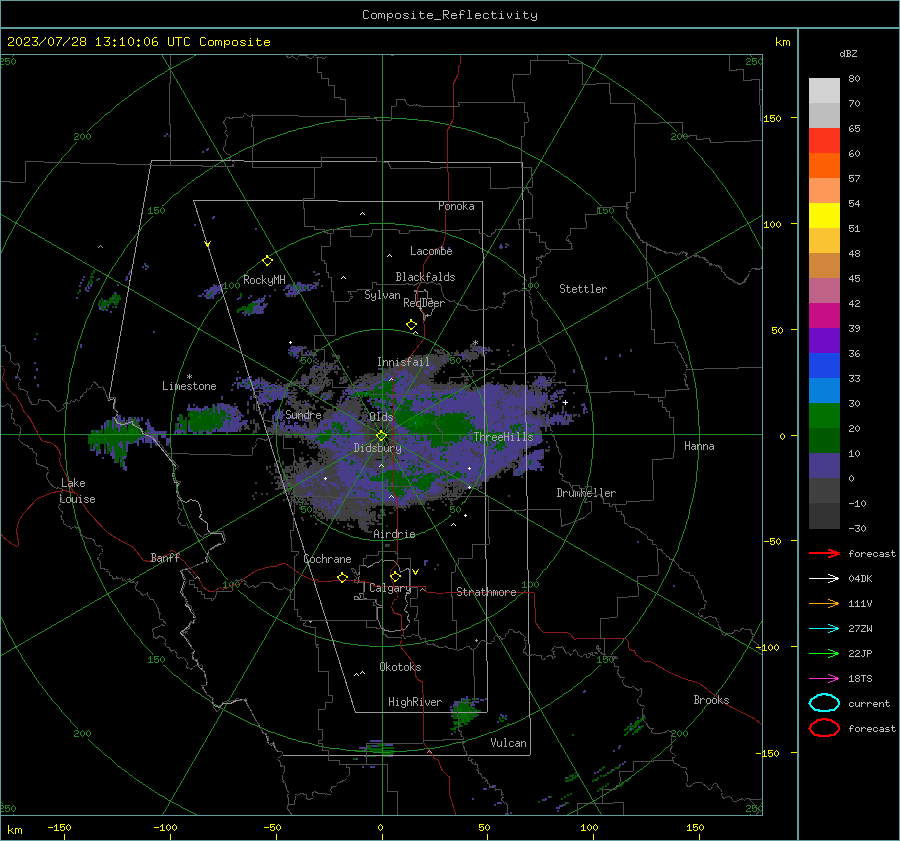Click the Blackfalds city label
Viewport: 900px width, 841px height.
pyautogui.click(x=425, y=277)
